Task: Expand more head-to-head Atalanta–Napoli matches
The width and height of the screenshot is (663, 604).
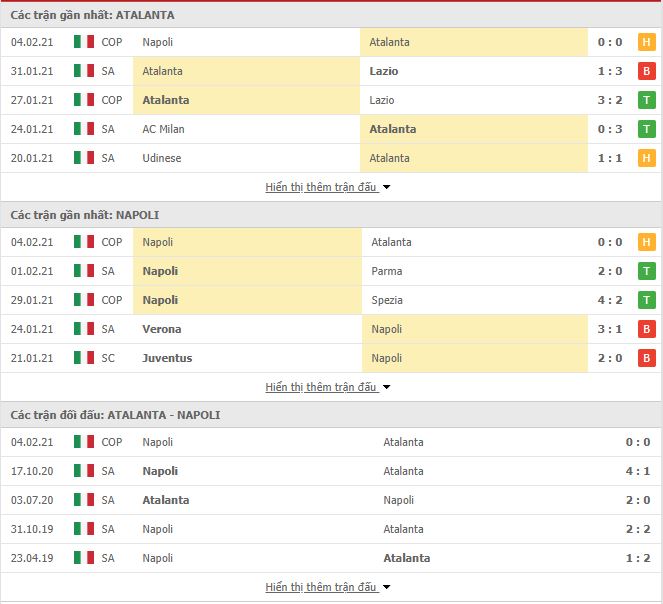Action: coord(327,587)
